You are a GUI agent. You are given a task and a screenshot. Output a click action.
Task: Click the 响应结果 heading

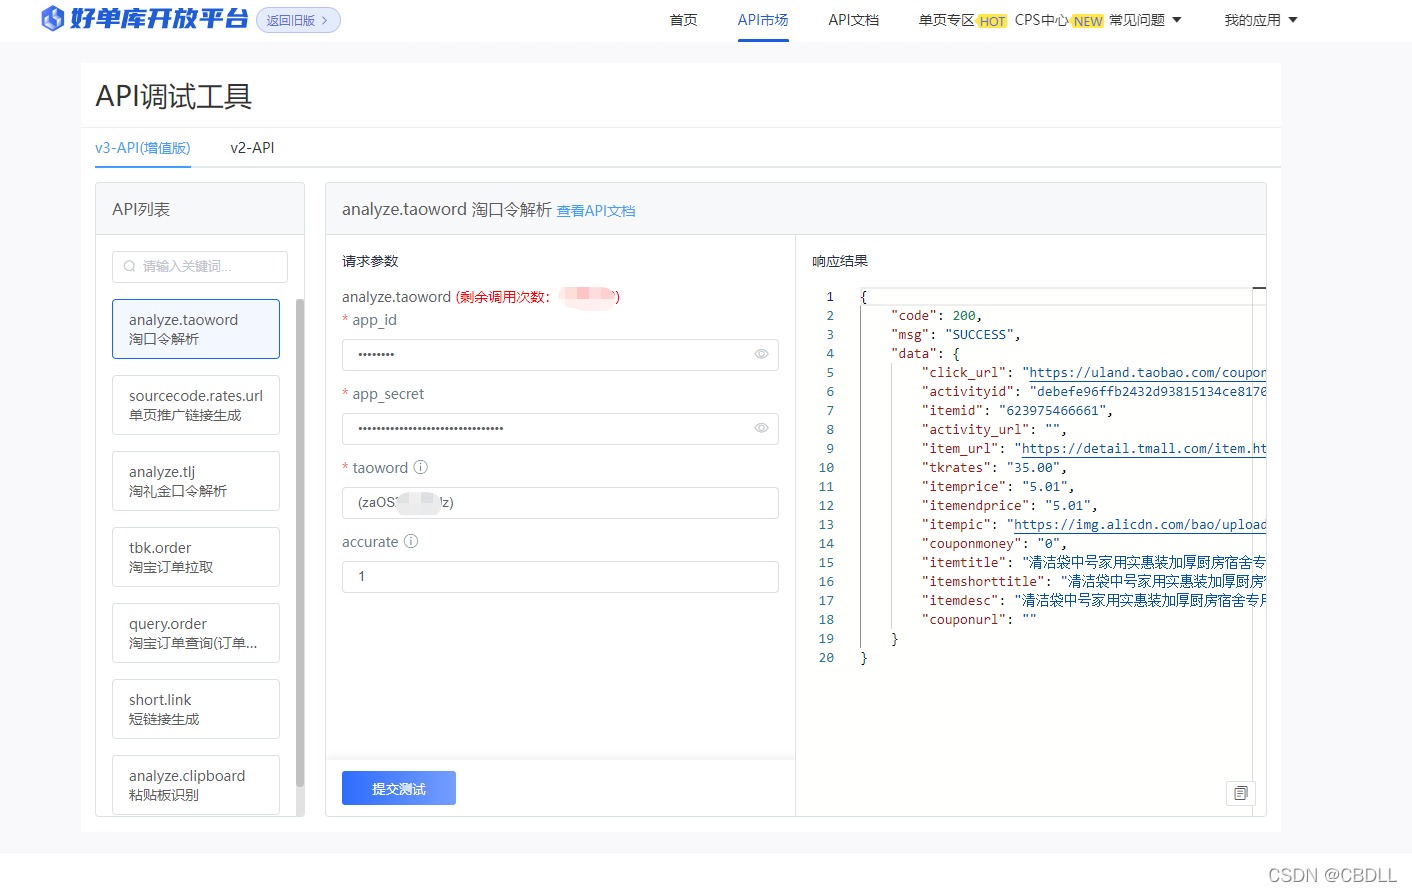tap(840, 261)
